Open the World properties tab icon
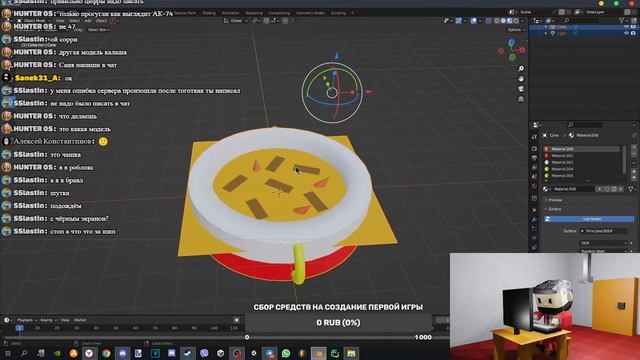Viewport: 640px width, 360px height. pos(534,186)
